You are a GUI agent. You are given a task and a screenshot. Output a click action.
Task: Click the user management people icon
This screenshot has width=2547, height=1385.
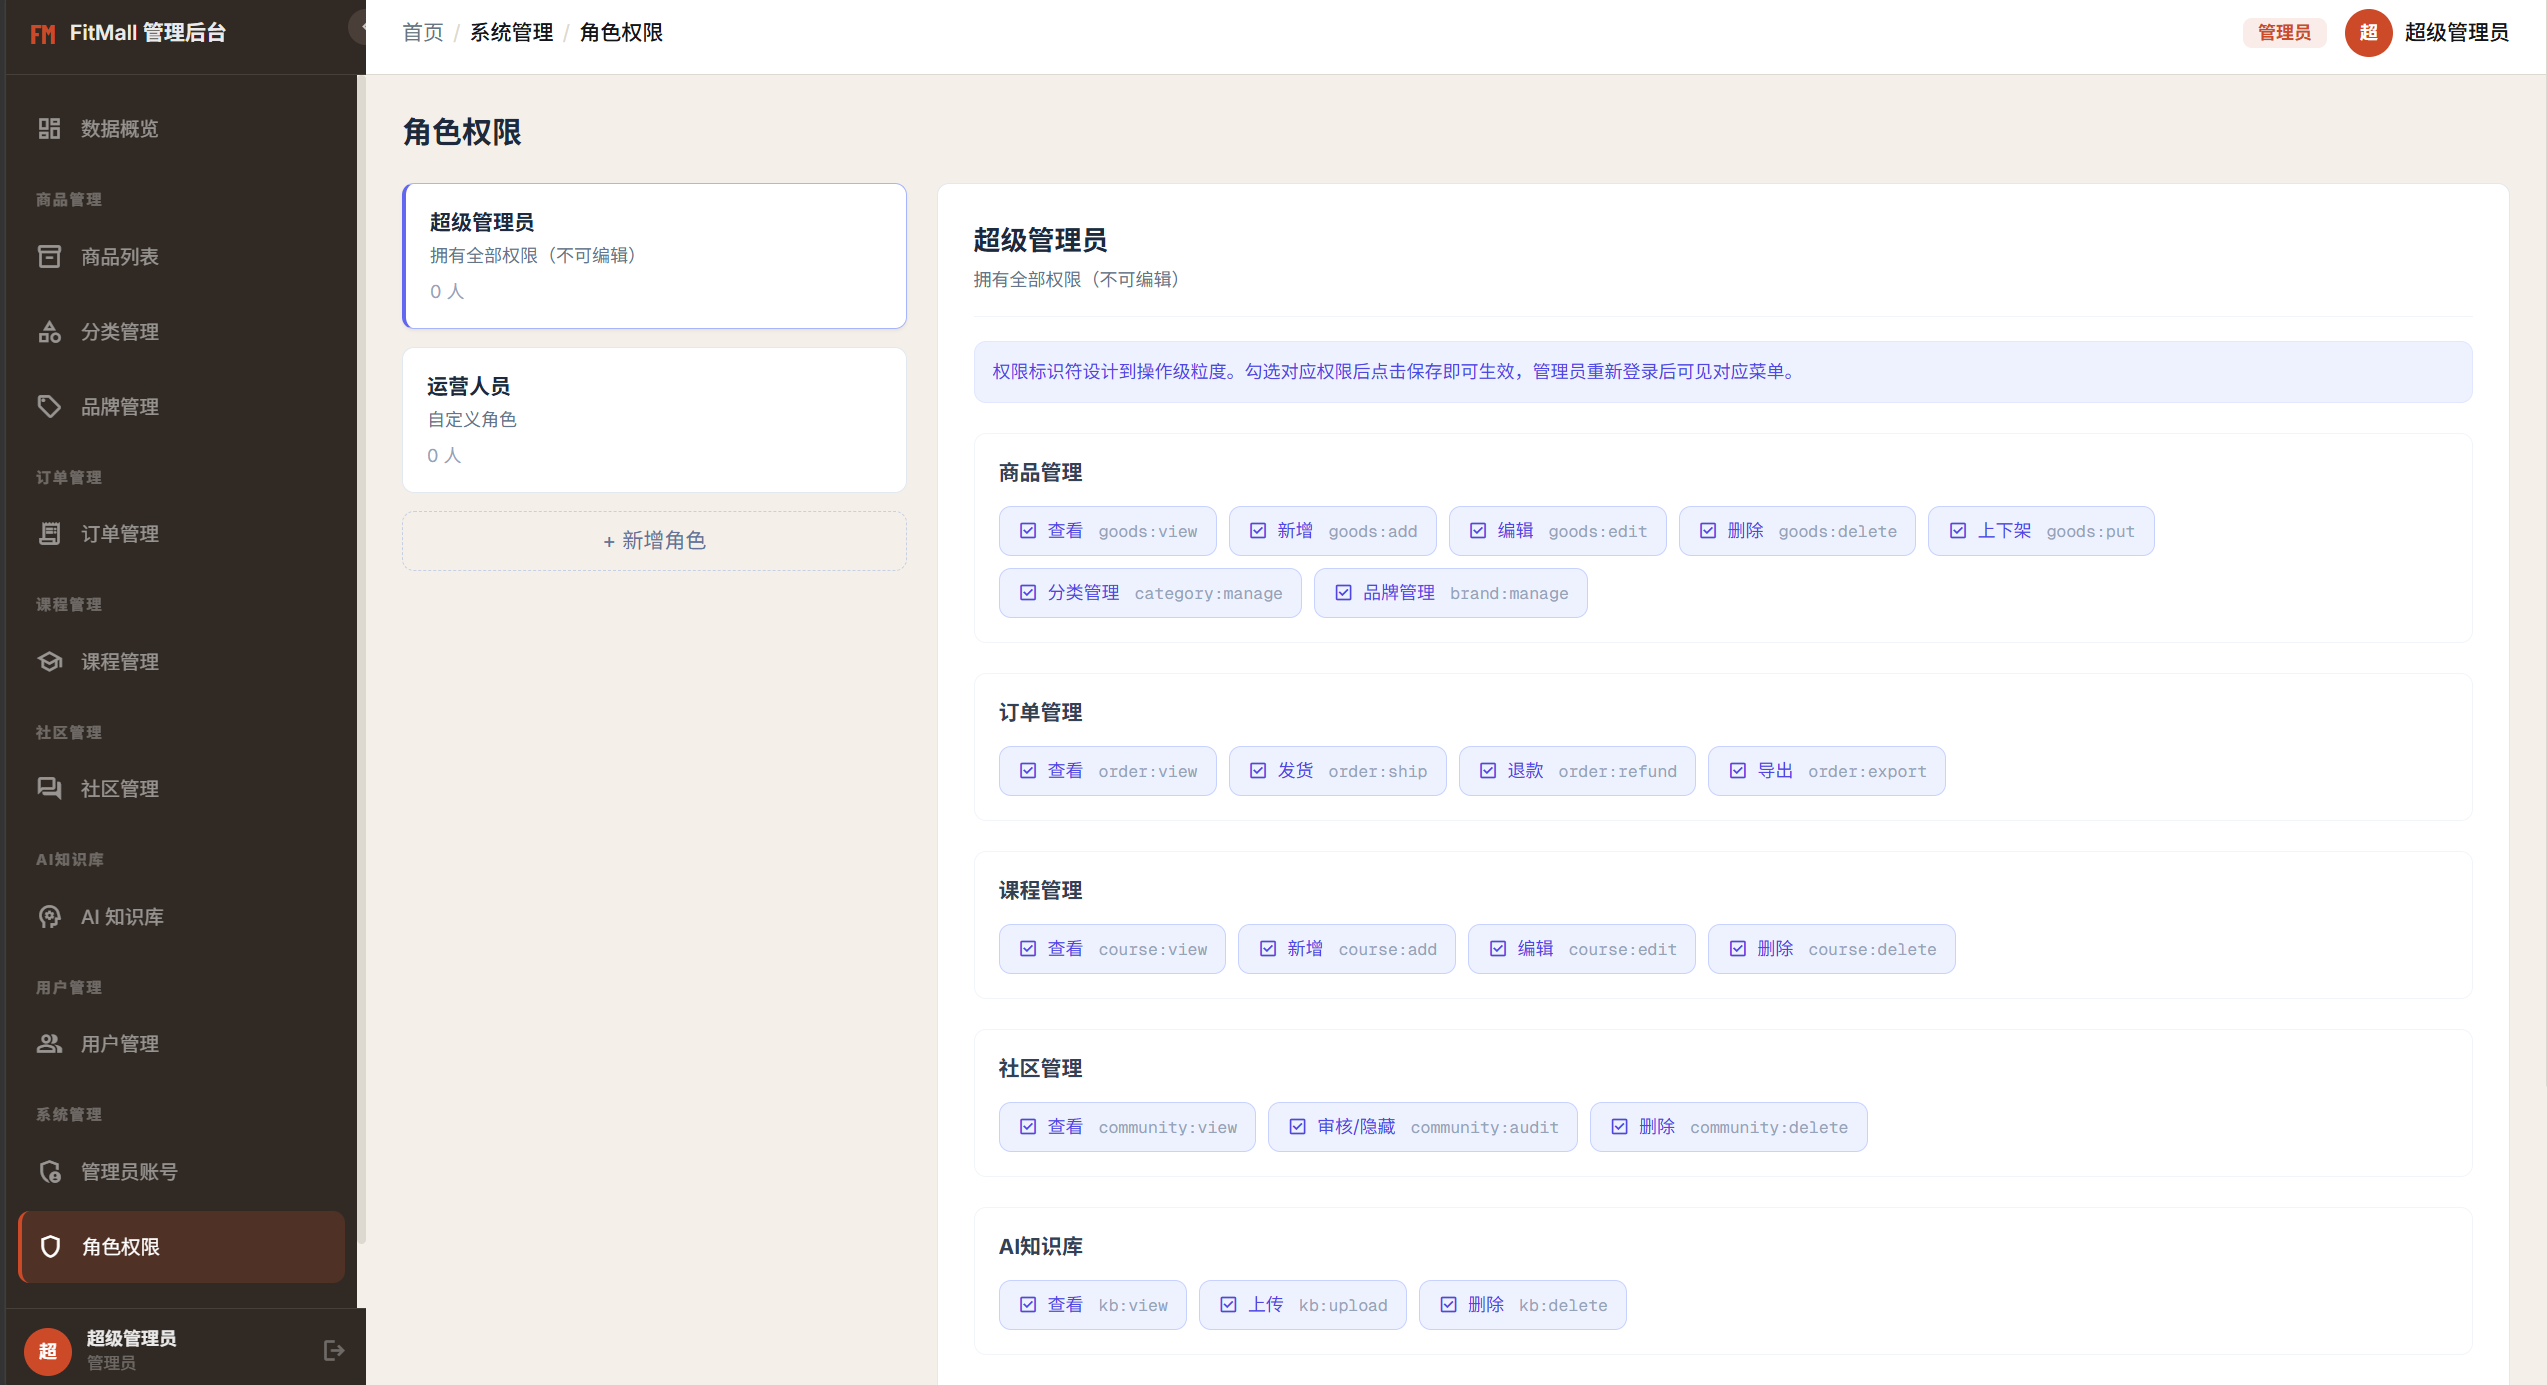tap(49, 1043)
